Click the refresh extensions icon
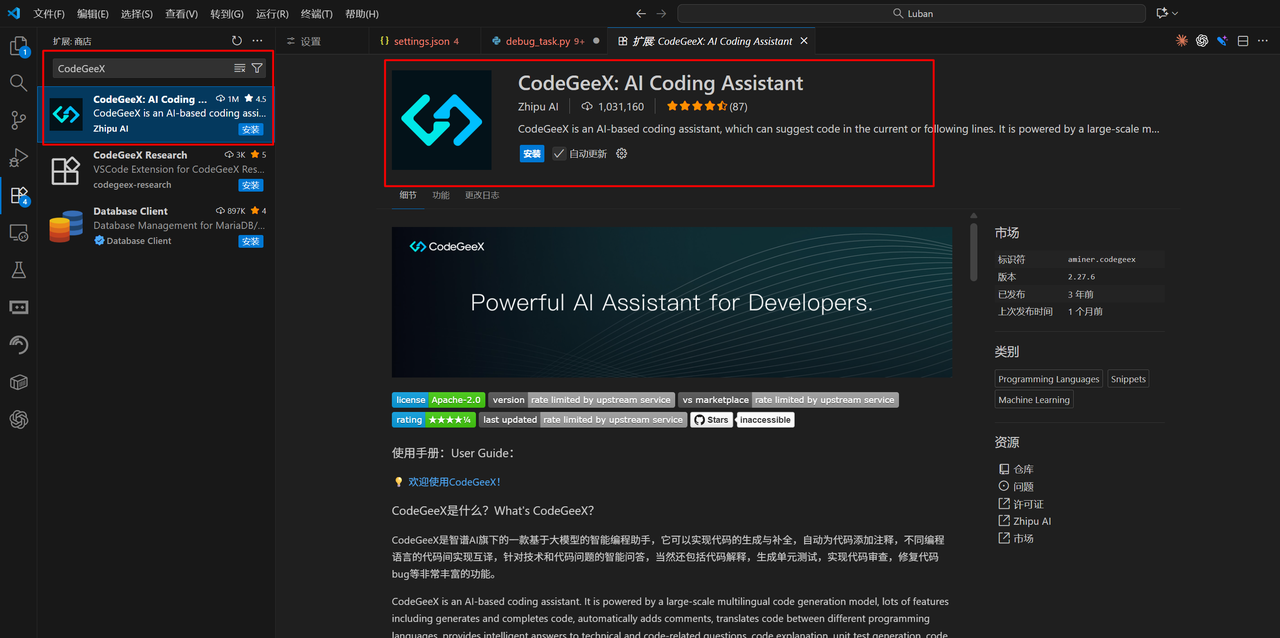Image resolution: width=1280 pixels, height=638 pixels. [236, 40]
